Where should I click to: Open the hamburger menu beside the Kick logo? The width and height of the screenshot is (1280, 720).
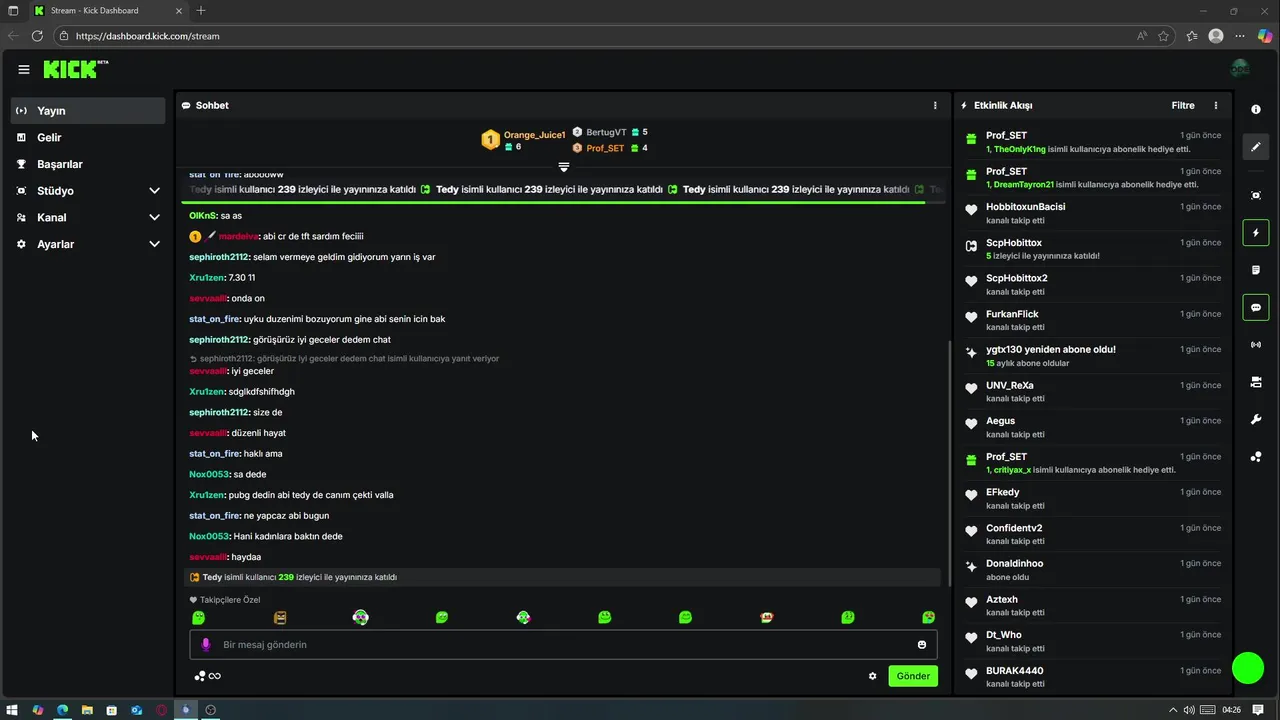click(x=24, y=69)
